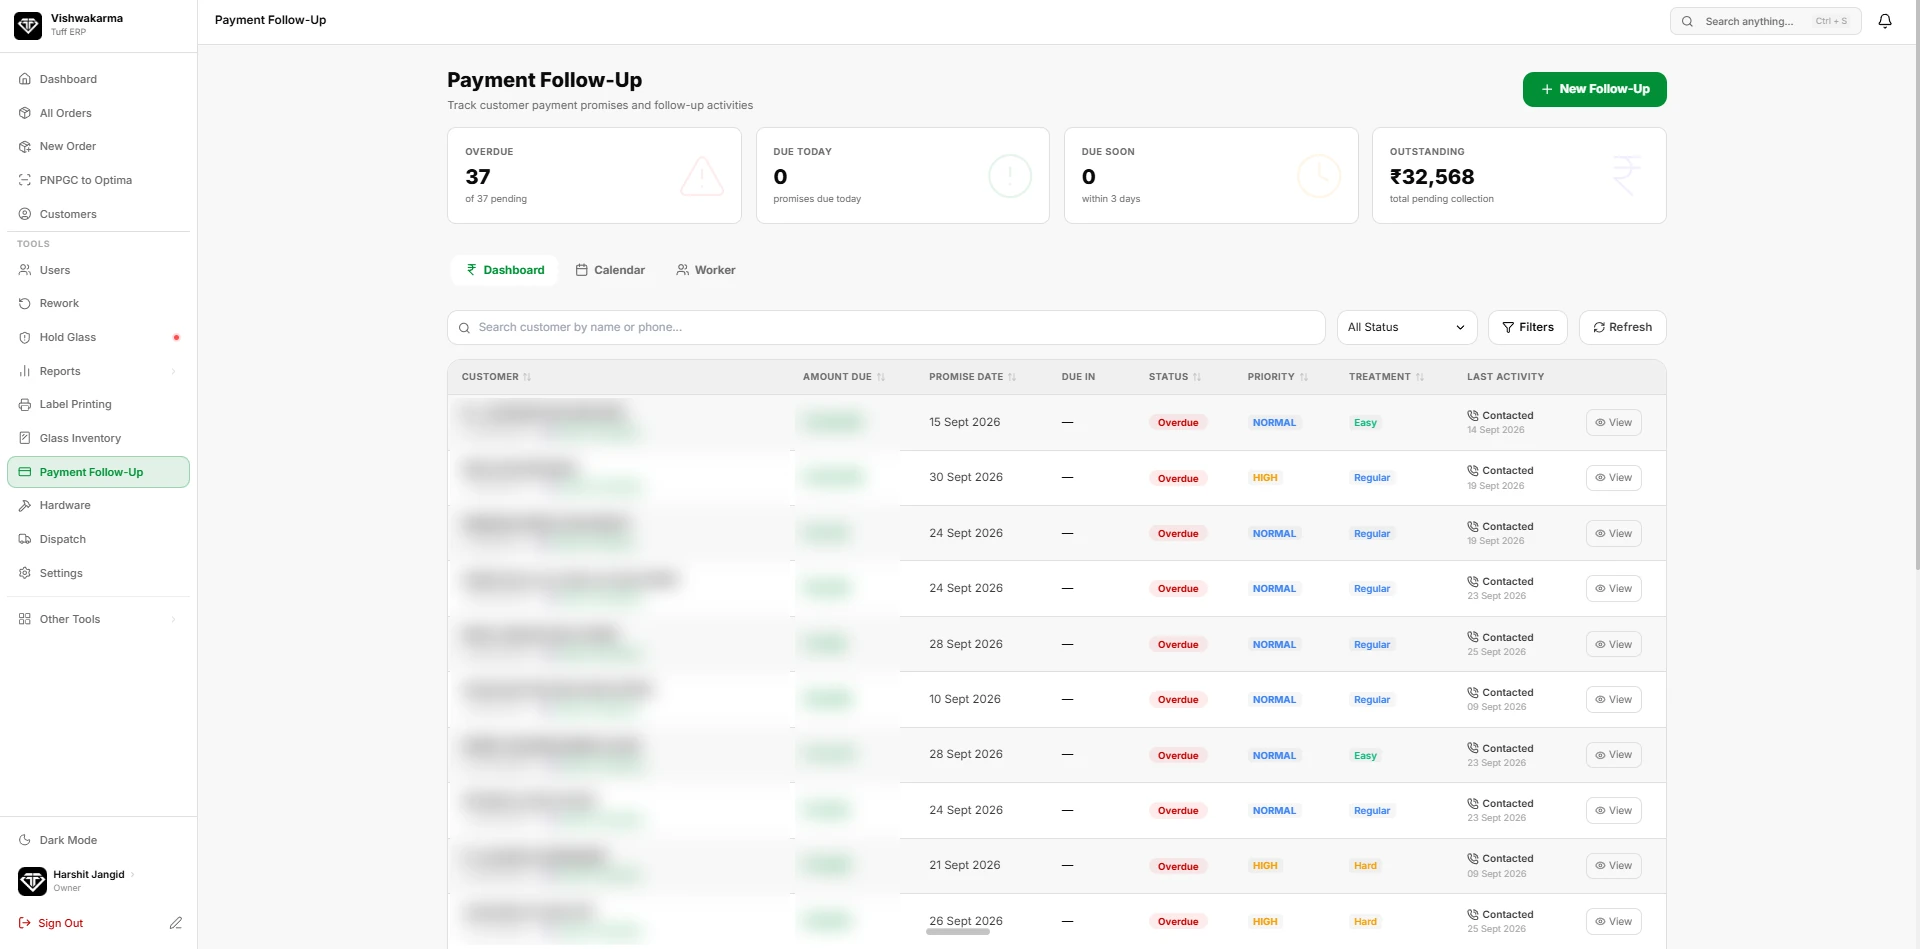View the 21 Sept 2026 follow-up row
Image resolution: width=1920 pixels, height=949 pixels.
1613,866
